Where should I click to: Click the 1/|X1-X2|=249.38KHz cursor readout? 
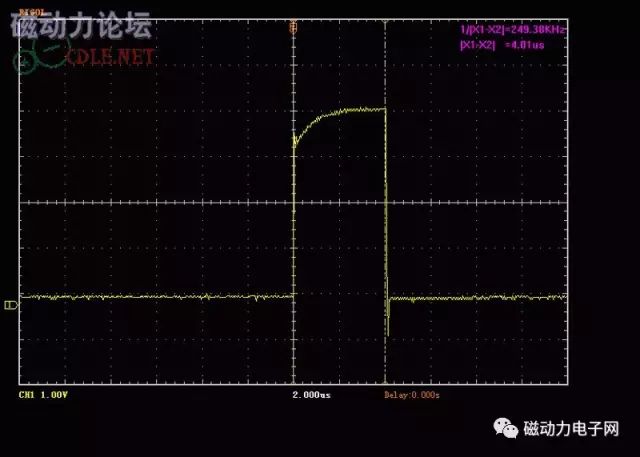click(x=513, y=29)
